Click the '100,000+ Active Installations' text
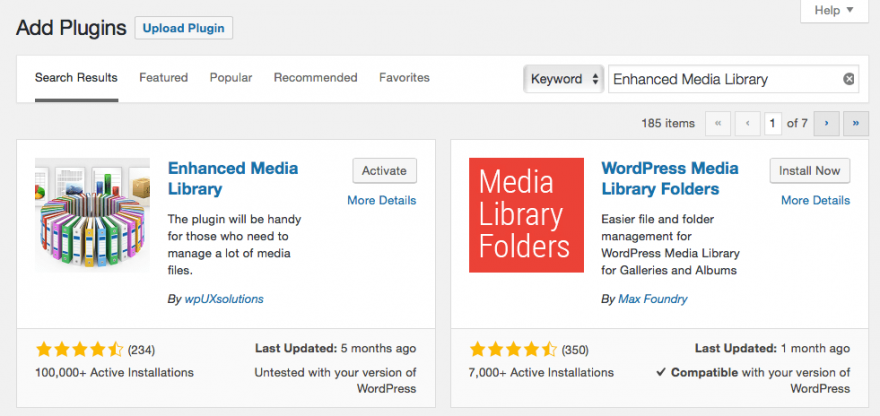This screenshot has width=880, height=416. pos(114,372)
